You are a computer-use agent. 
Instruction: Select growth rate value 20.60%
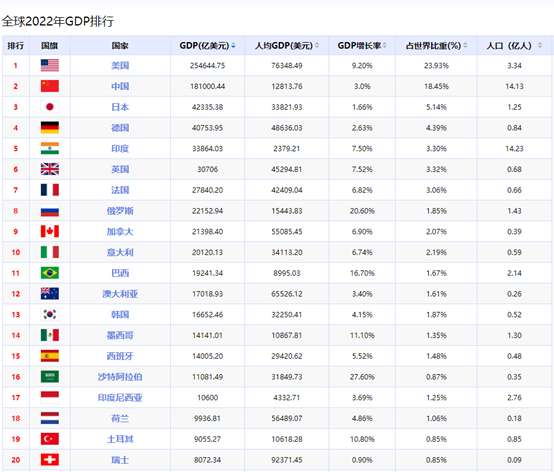point(362,211)
